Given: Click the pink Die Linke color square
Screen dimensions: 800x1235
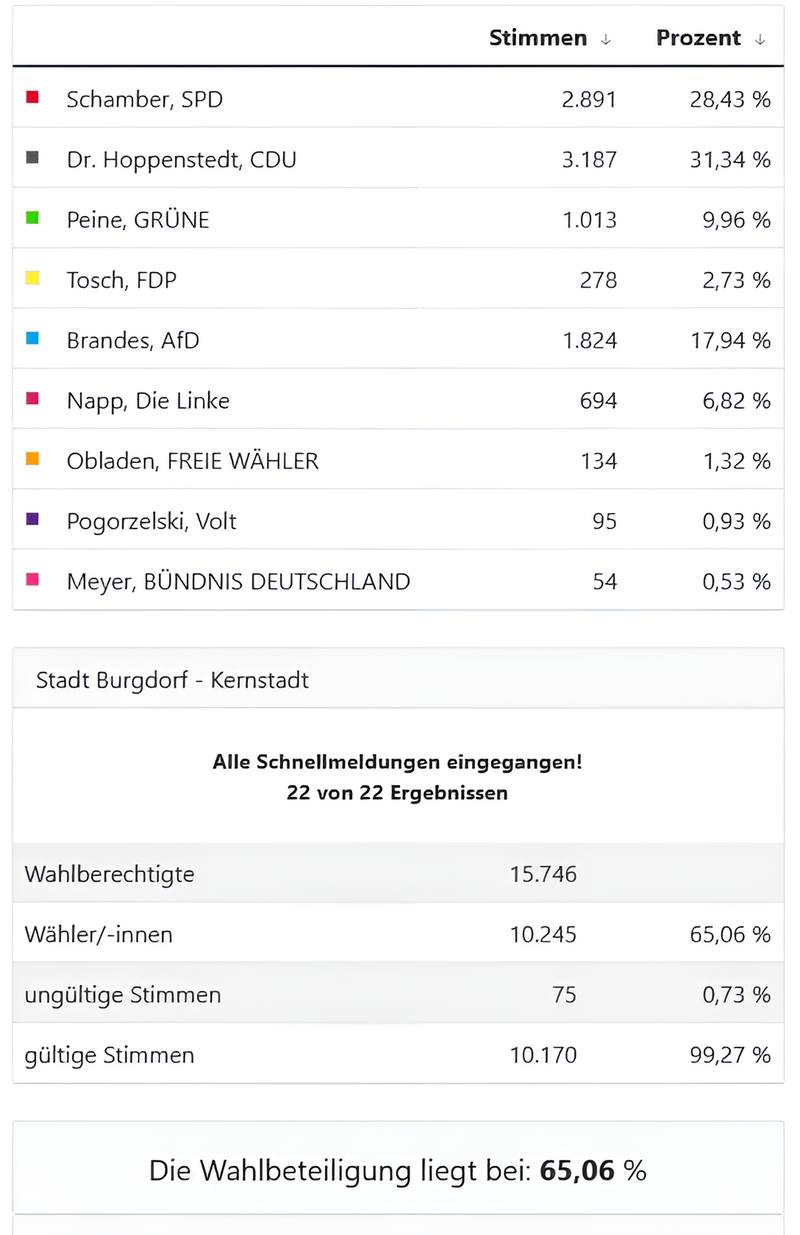Looking at the screenshot, I should click(x=32, y=398).
